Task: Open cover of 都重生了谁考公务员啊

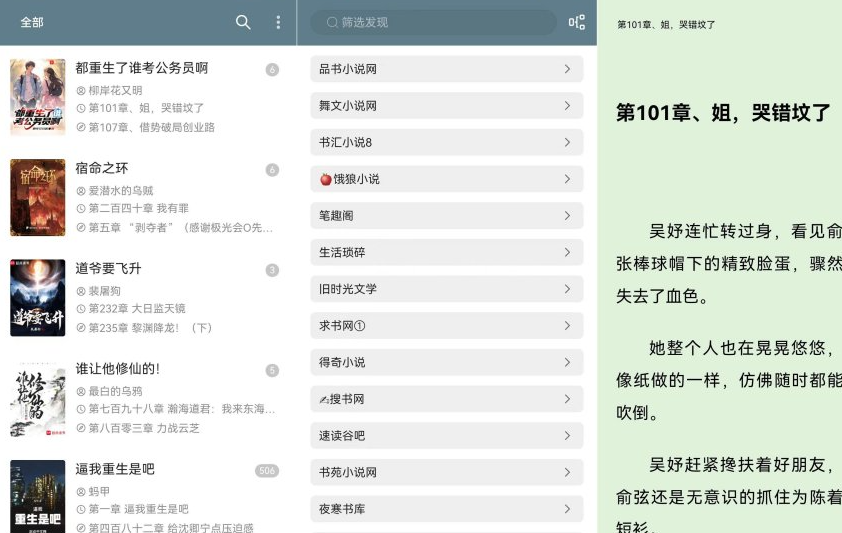Action: point(38,97)
